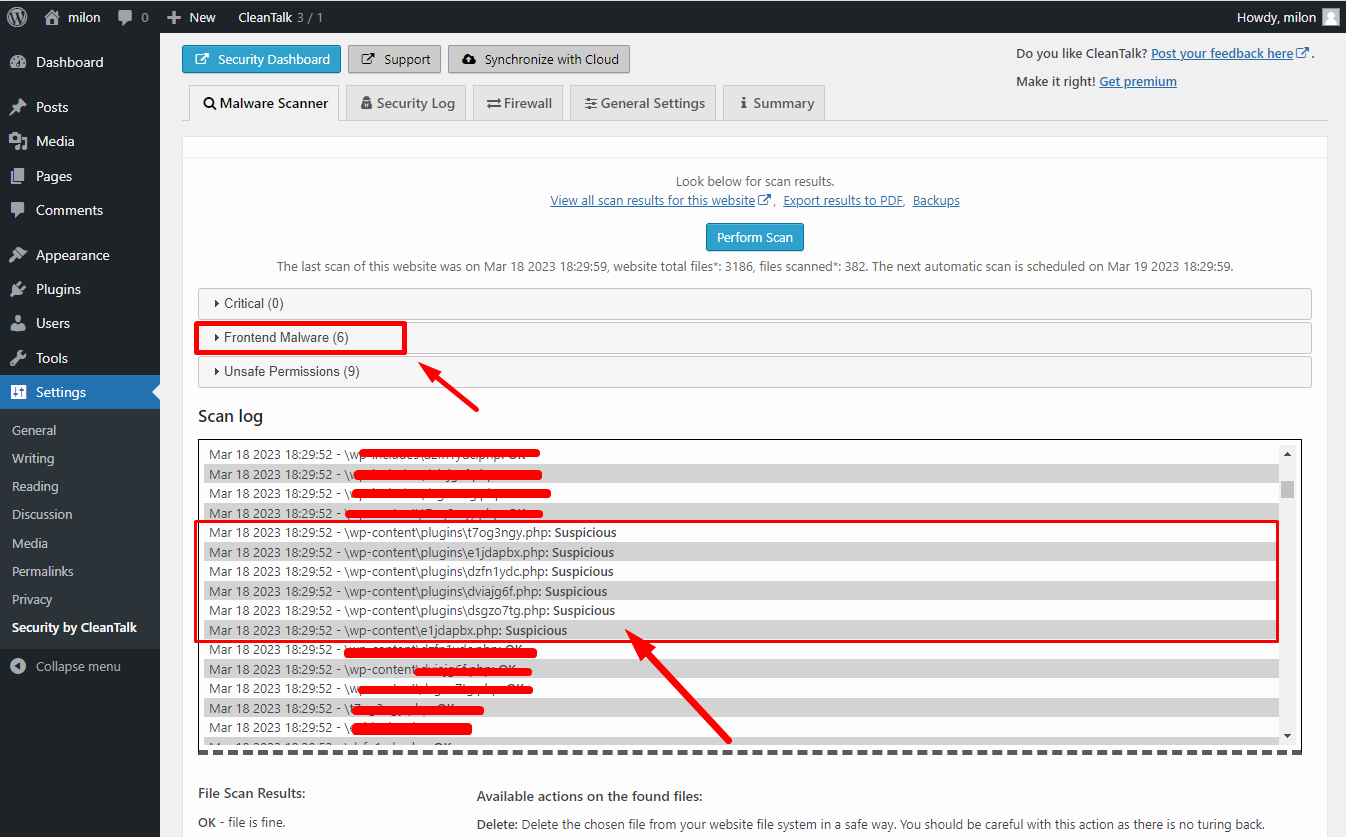Screen dimensions: 1346x837
Task: Select log row t7og3ngy.php: Suspicious
Action: point(741,532)
